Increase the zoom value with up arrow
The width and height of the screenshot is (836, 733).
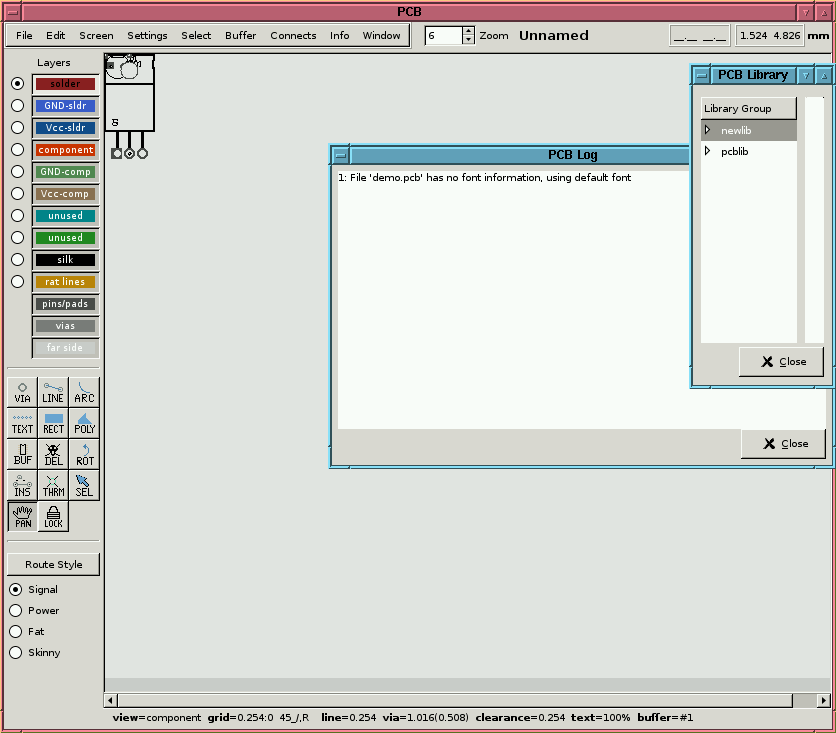coord(468,30)
